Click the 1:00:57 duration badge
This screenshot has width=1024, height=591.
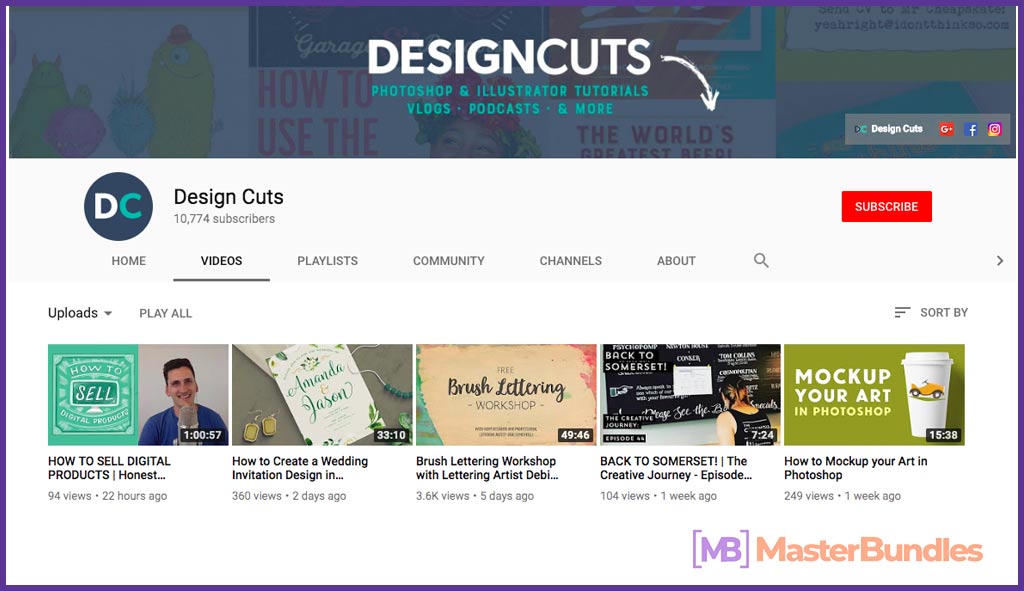202,435
